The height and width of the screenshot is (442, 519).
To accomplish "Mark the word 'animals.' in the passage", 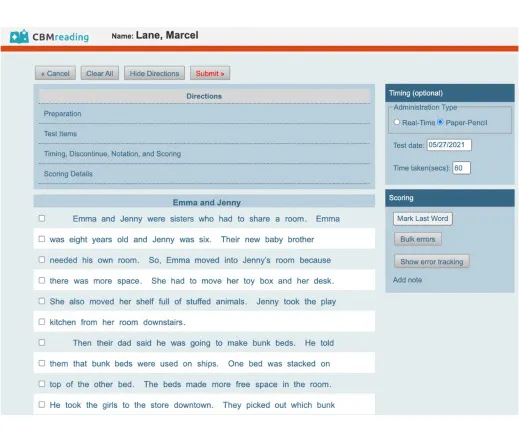I will coord(232,302).
